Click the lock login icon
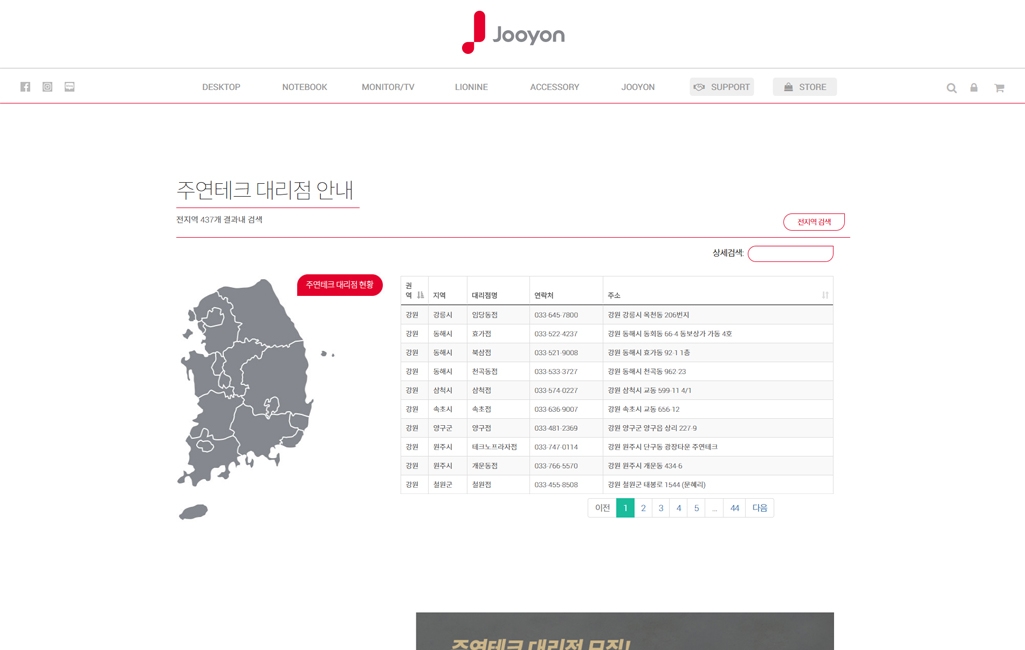Screen dimensions: 1025x650 tap(973, 88)
